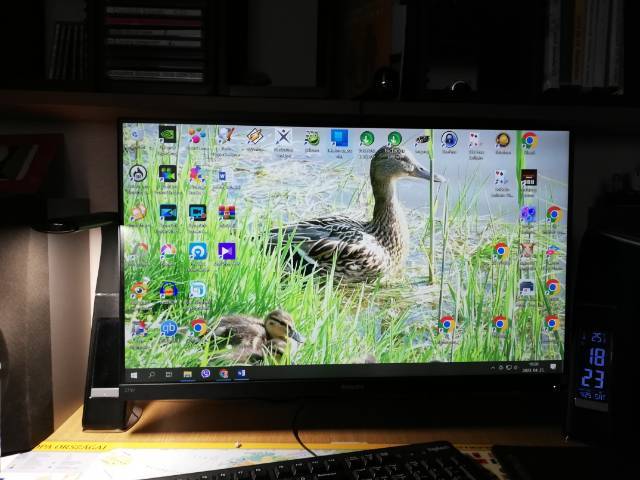
Task: Open the WinRAR archive icon
Action: click(x=227, y=212)
